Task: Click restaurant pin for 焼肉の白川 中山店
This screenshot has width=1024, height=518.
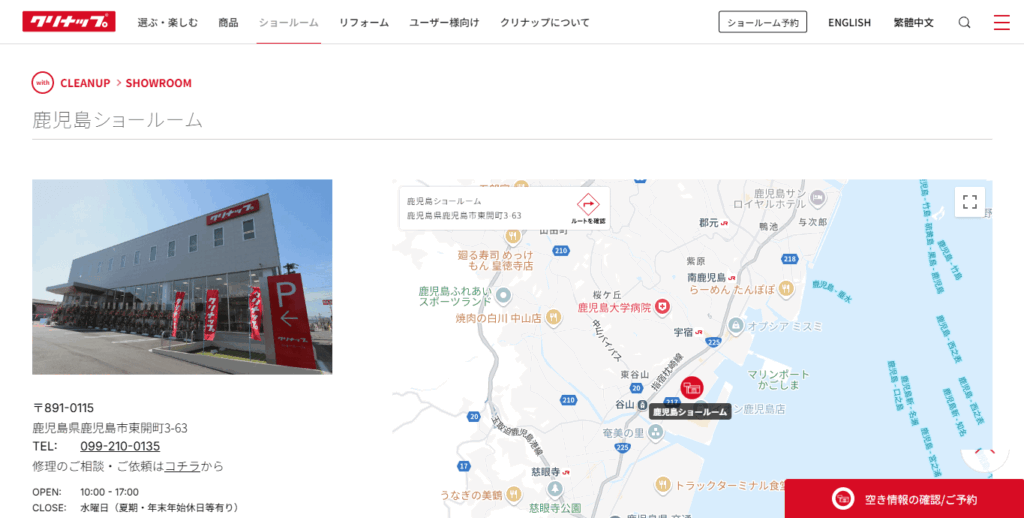Action: click(554, 317)
